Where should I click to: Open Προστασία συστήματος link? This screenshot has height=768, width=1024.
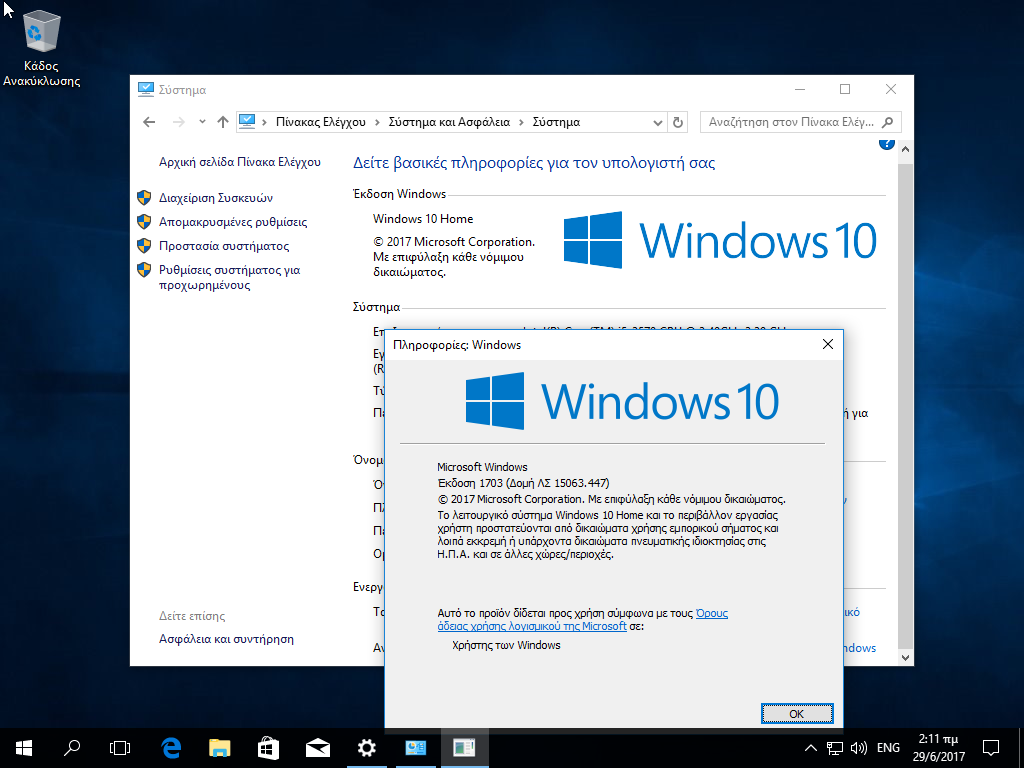point(224,246)
